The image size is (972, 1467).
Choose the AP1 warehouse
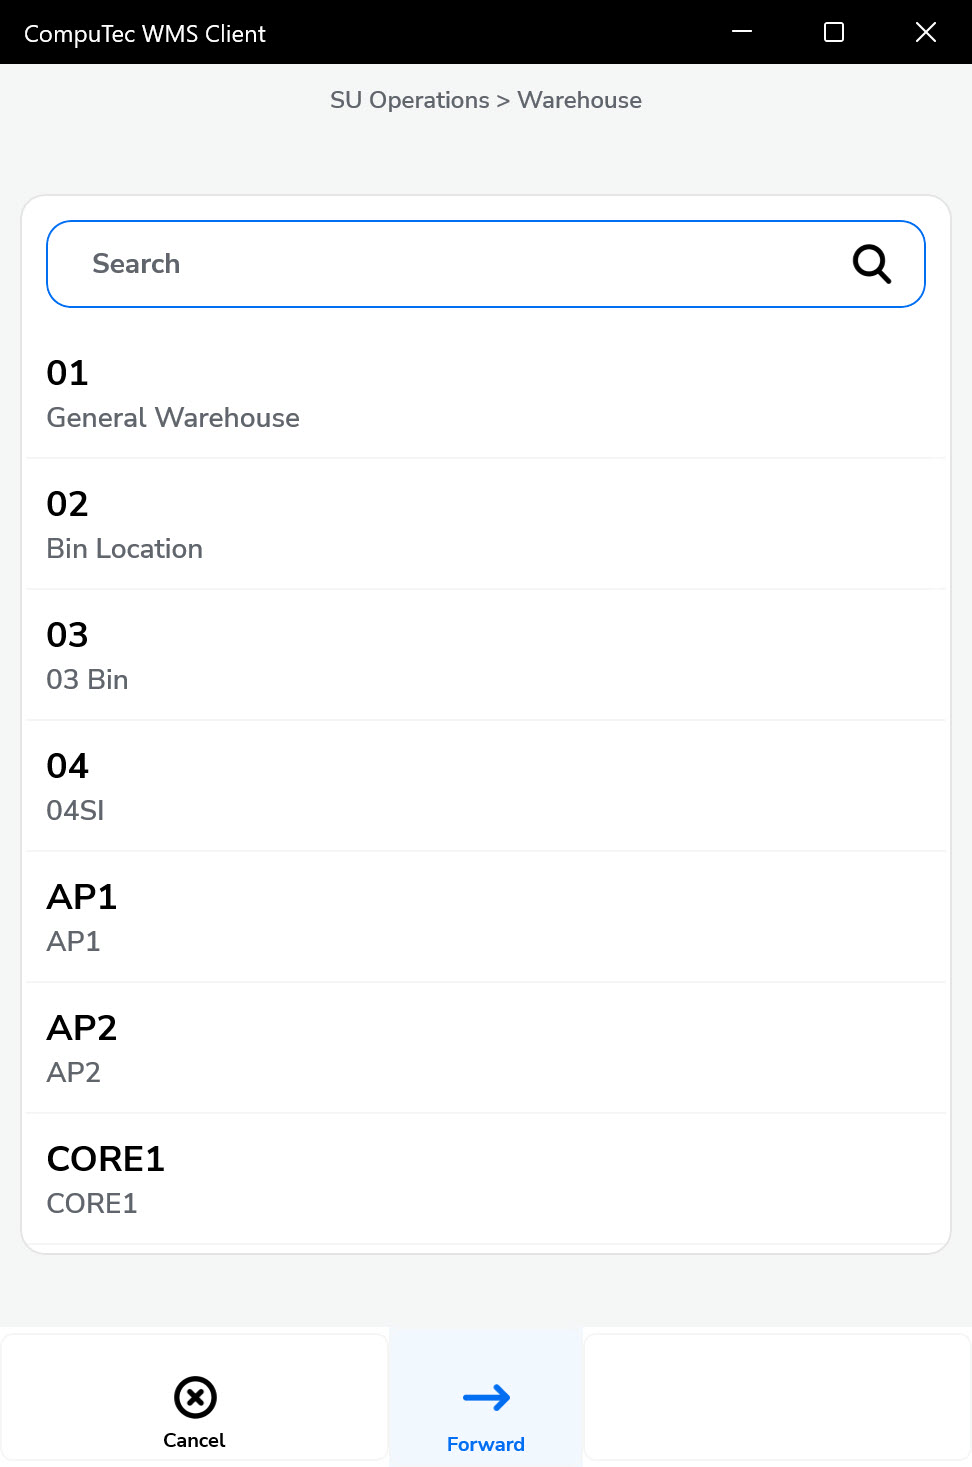coord(486,918)
